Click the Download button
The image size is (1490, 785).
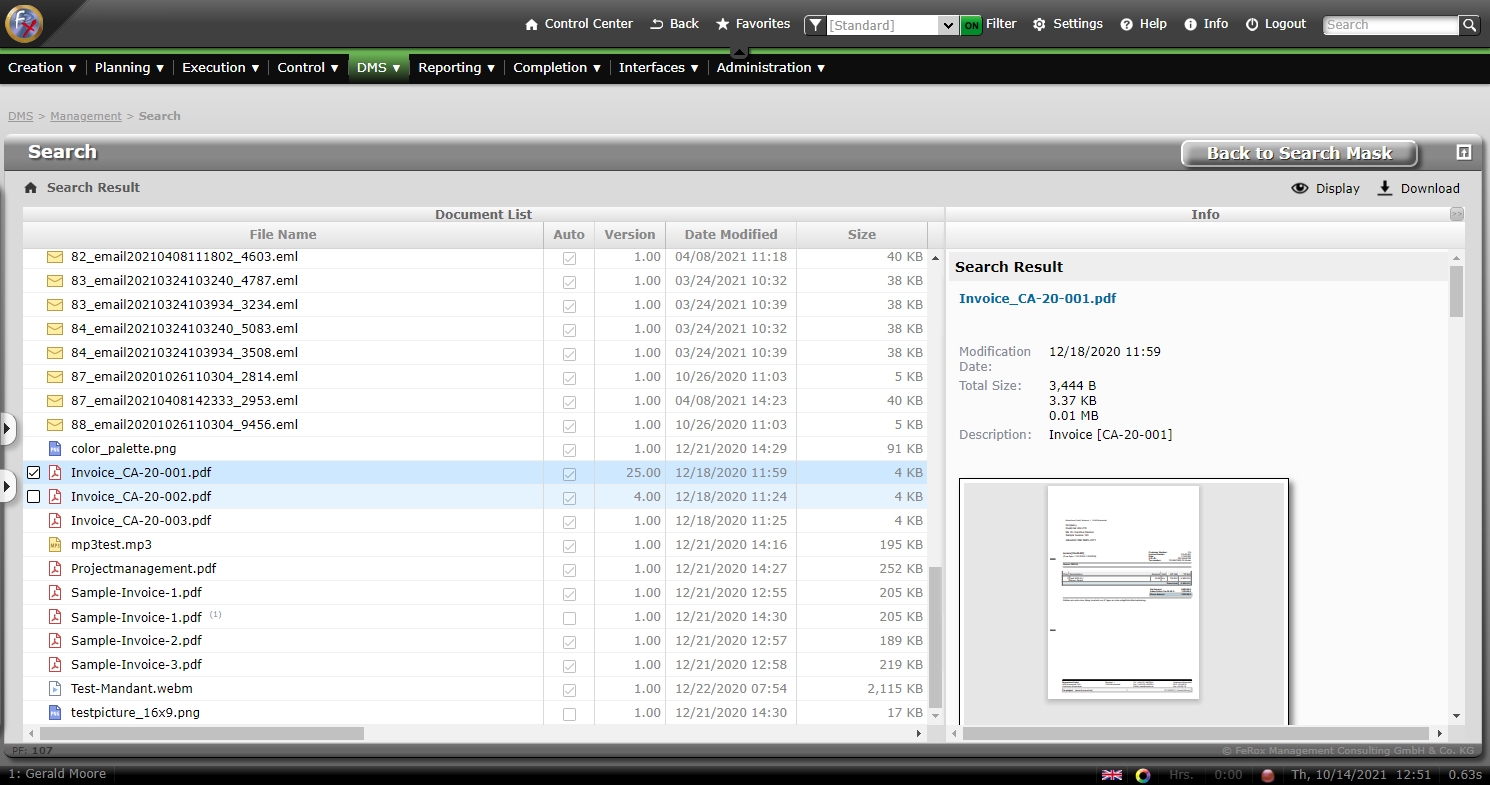click(1418, 188)
